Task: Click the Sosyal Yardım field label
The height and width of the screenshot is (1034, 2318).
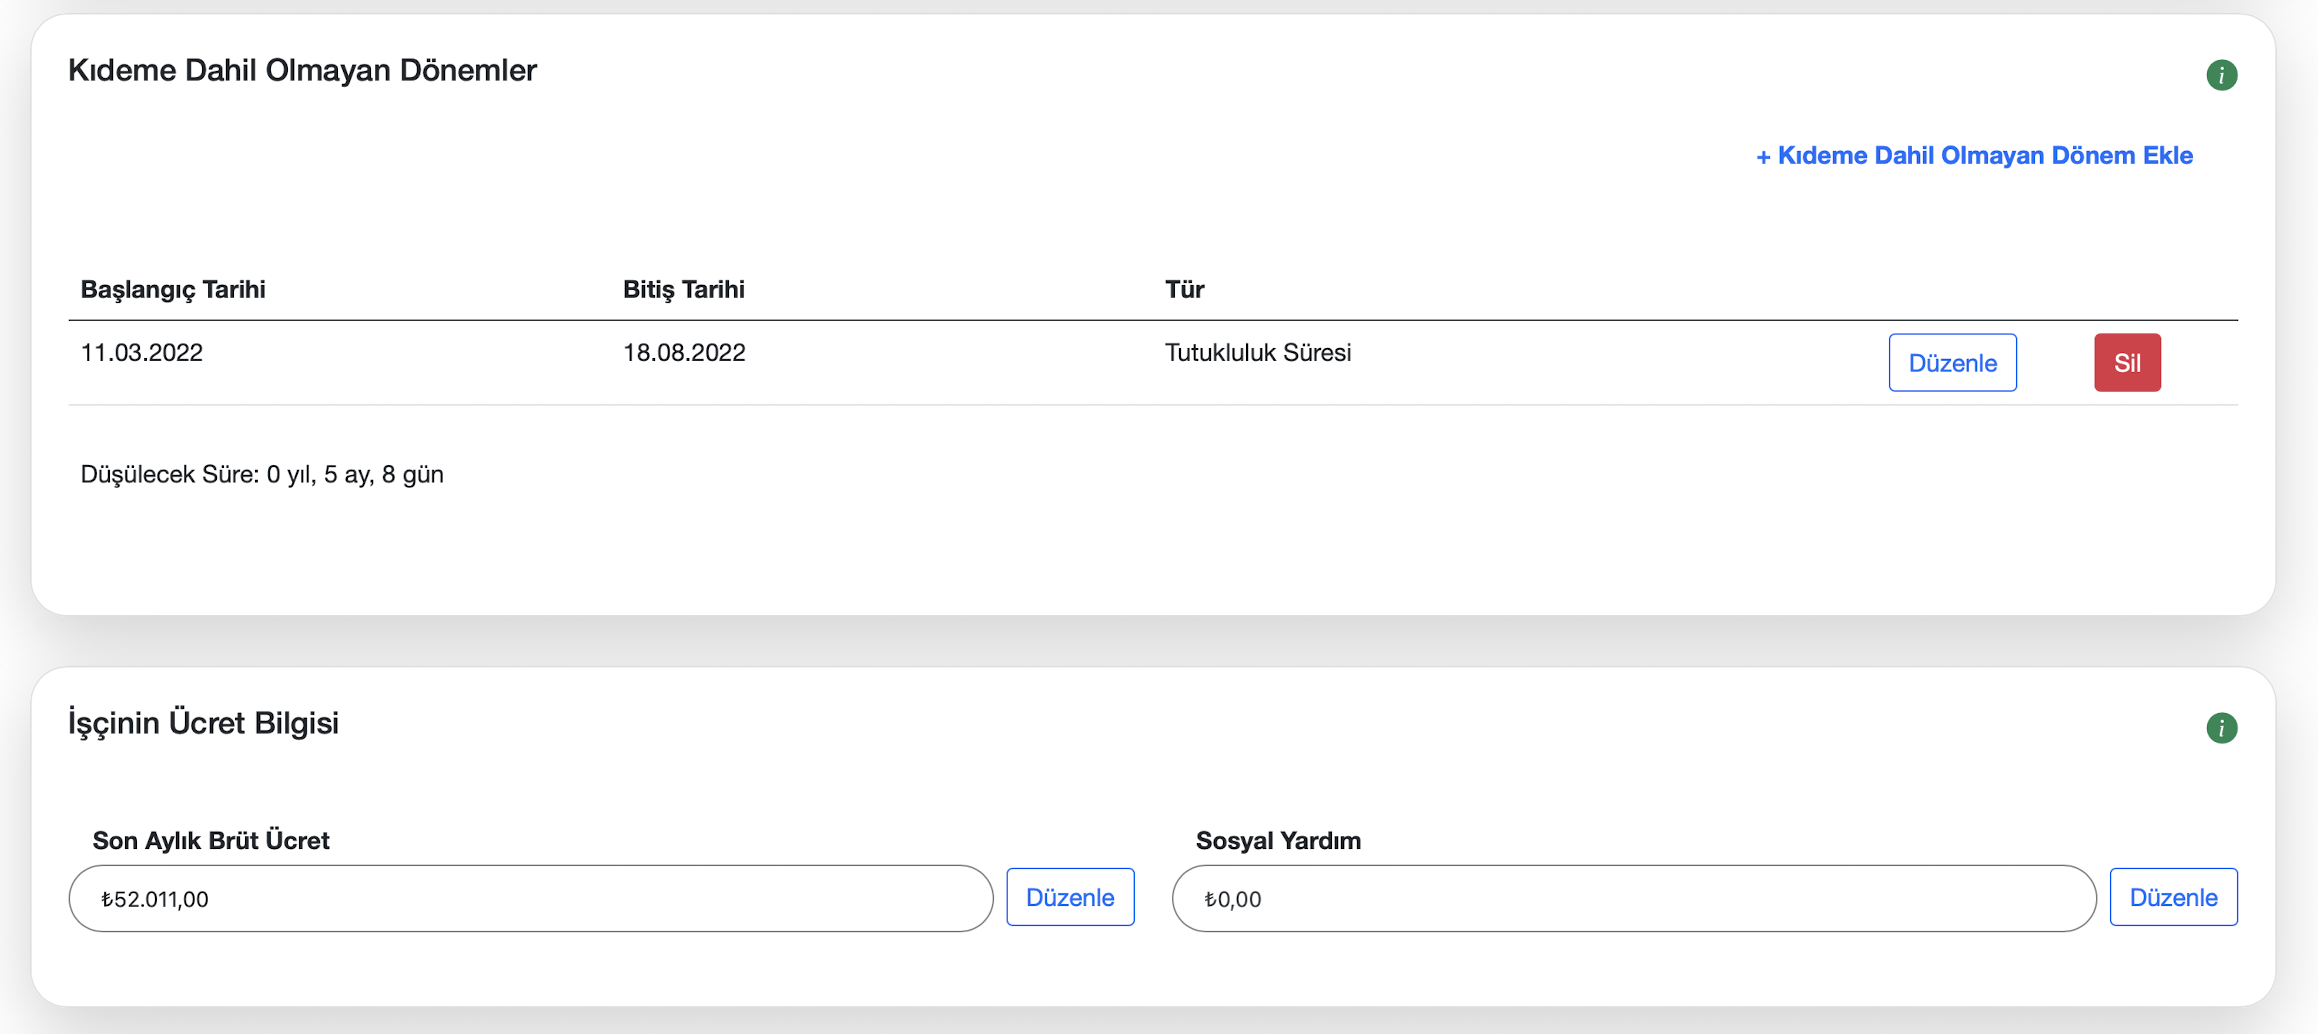Action: [1277, 841]
